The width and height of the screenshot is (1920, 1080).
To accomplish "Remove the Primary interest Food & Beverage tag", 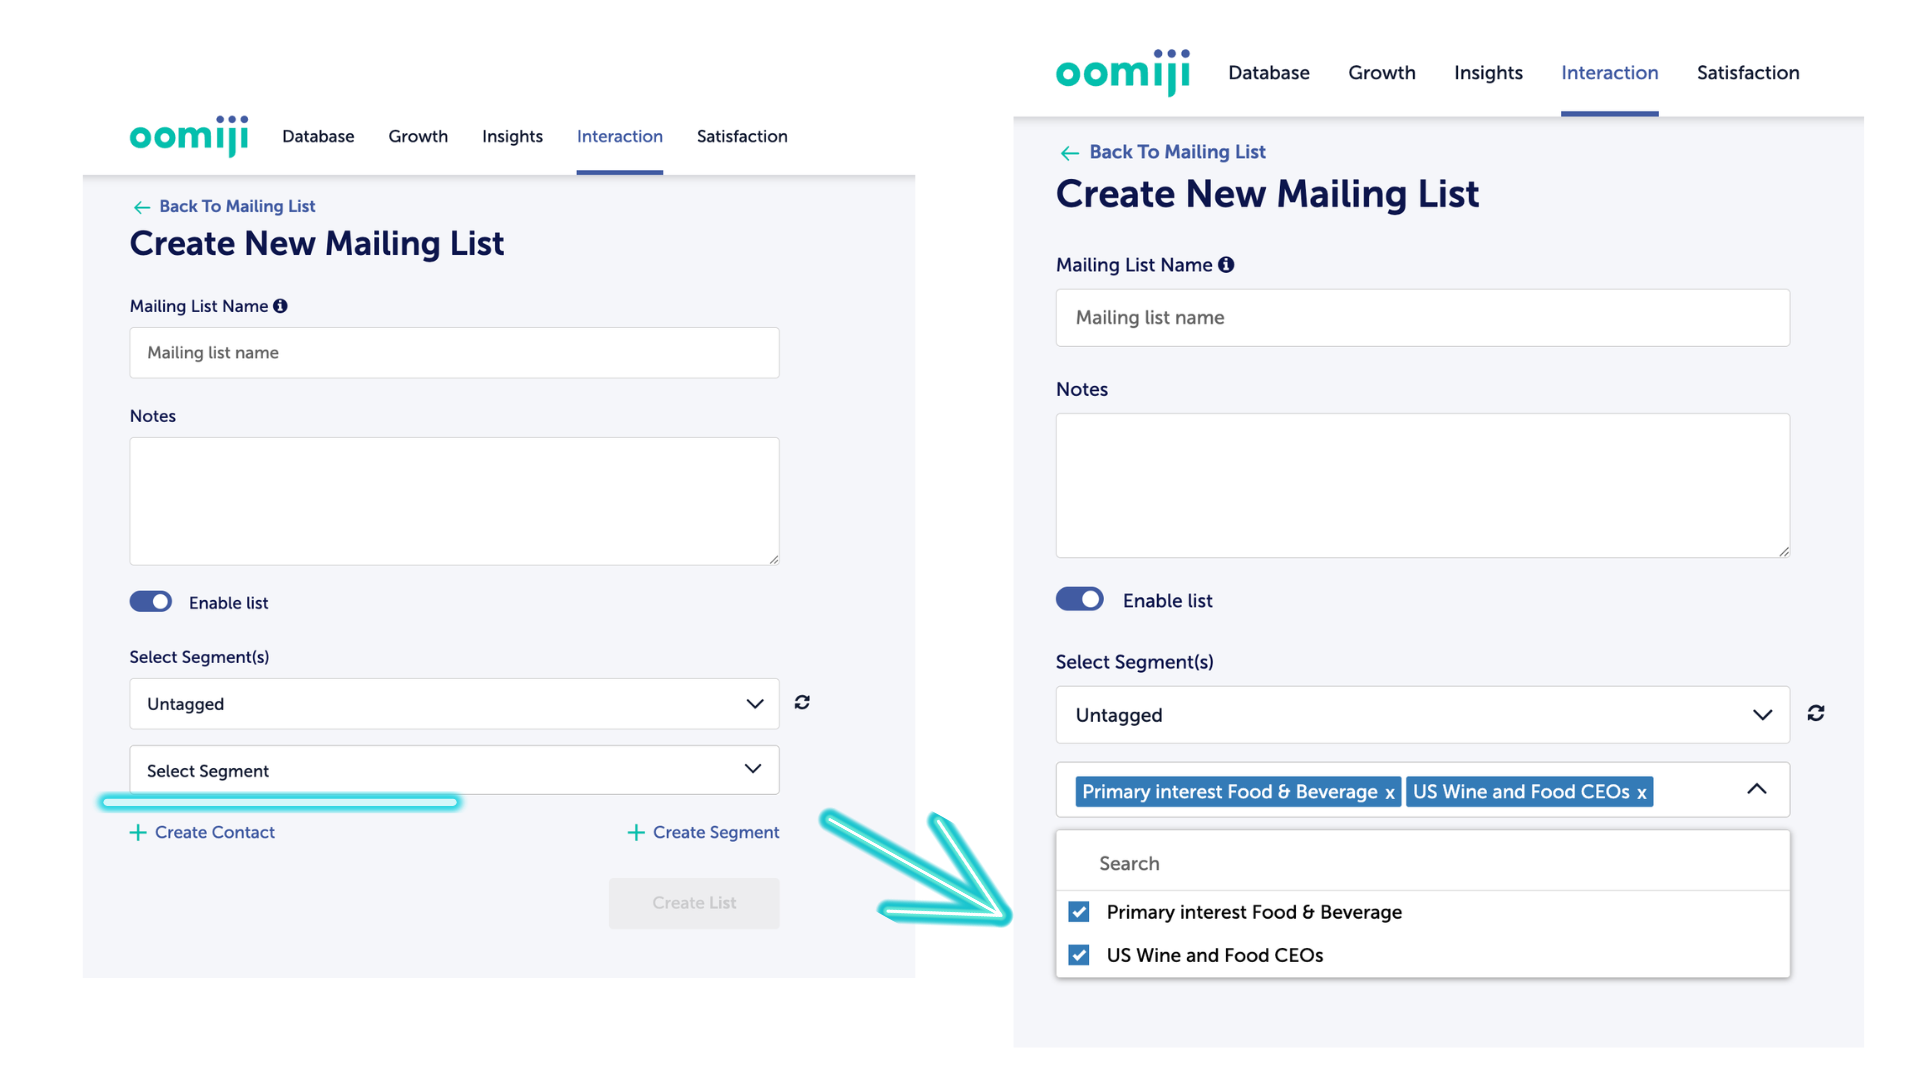I will click(1389, 793).
